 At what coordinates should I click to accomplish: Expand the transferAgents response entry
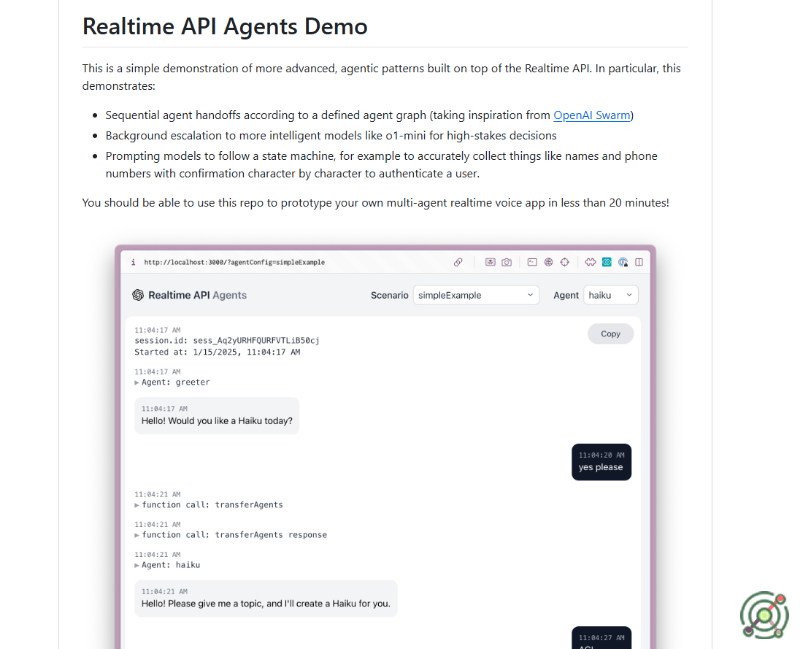click(230, 535)
